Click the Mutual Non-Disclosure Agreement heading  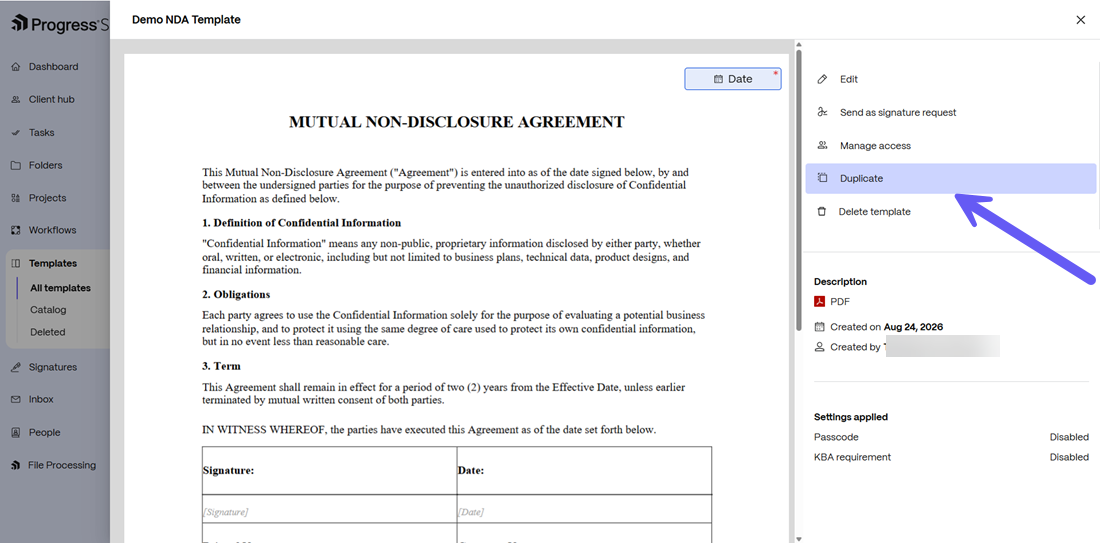click(457, 122)
